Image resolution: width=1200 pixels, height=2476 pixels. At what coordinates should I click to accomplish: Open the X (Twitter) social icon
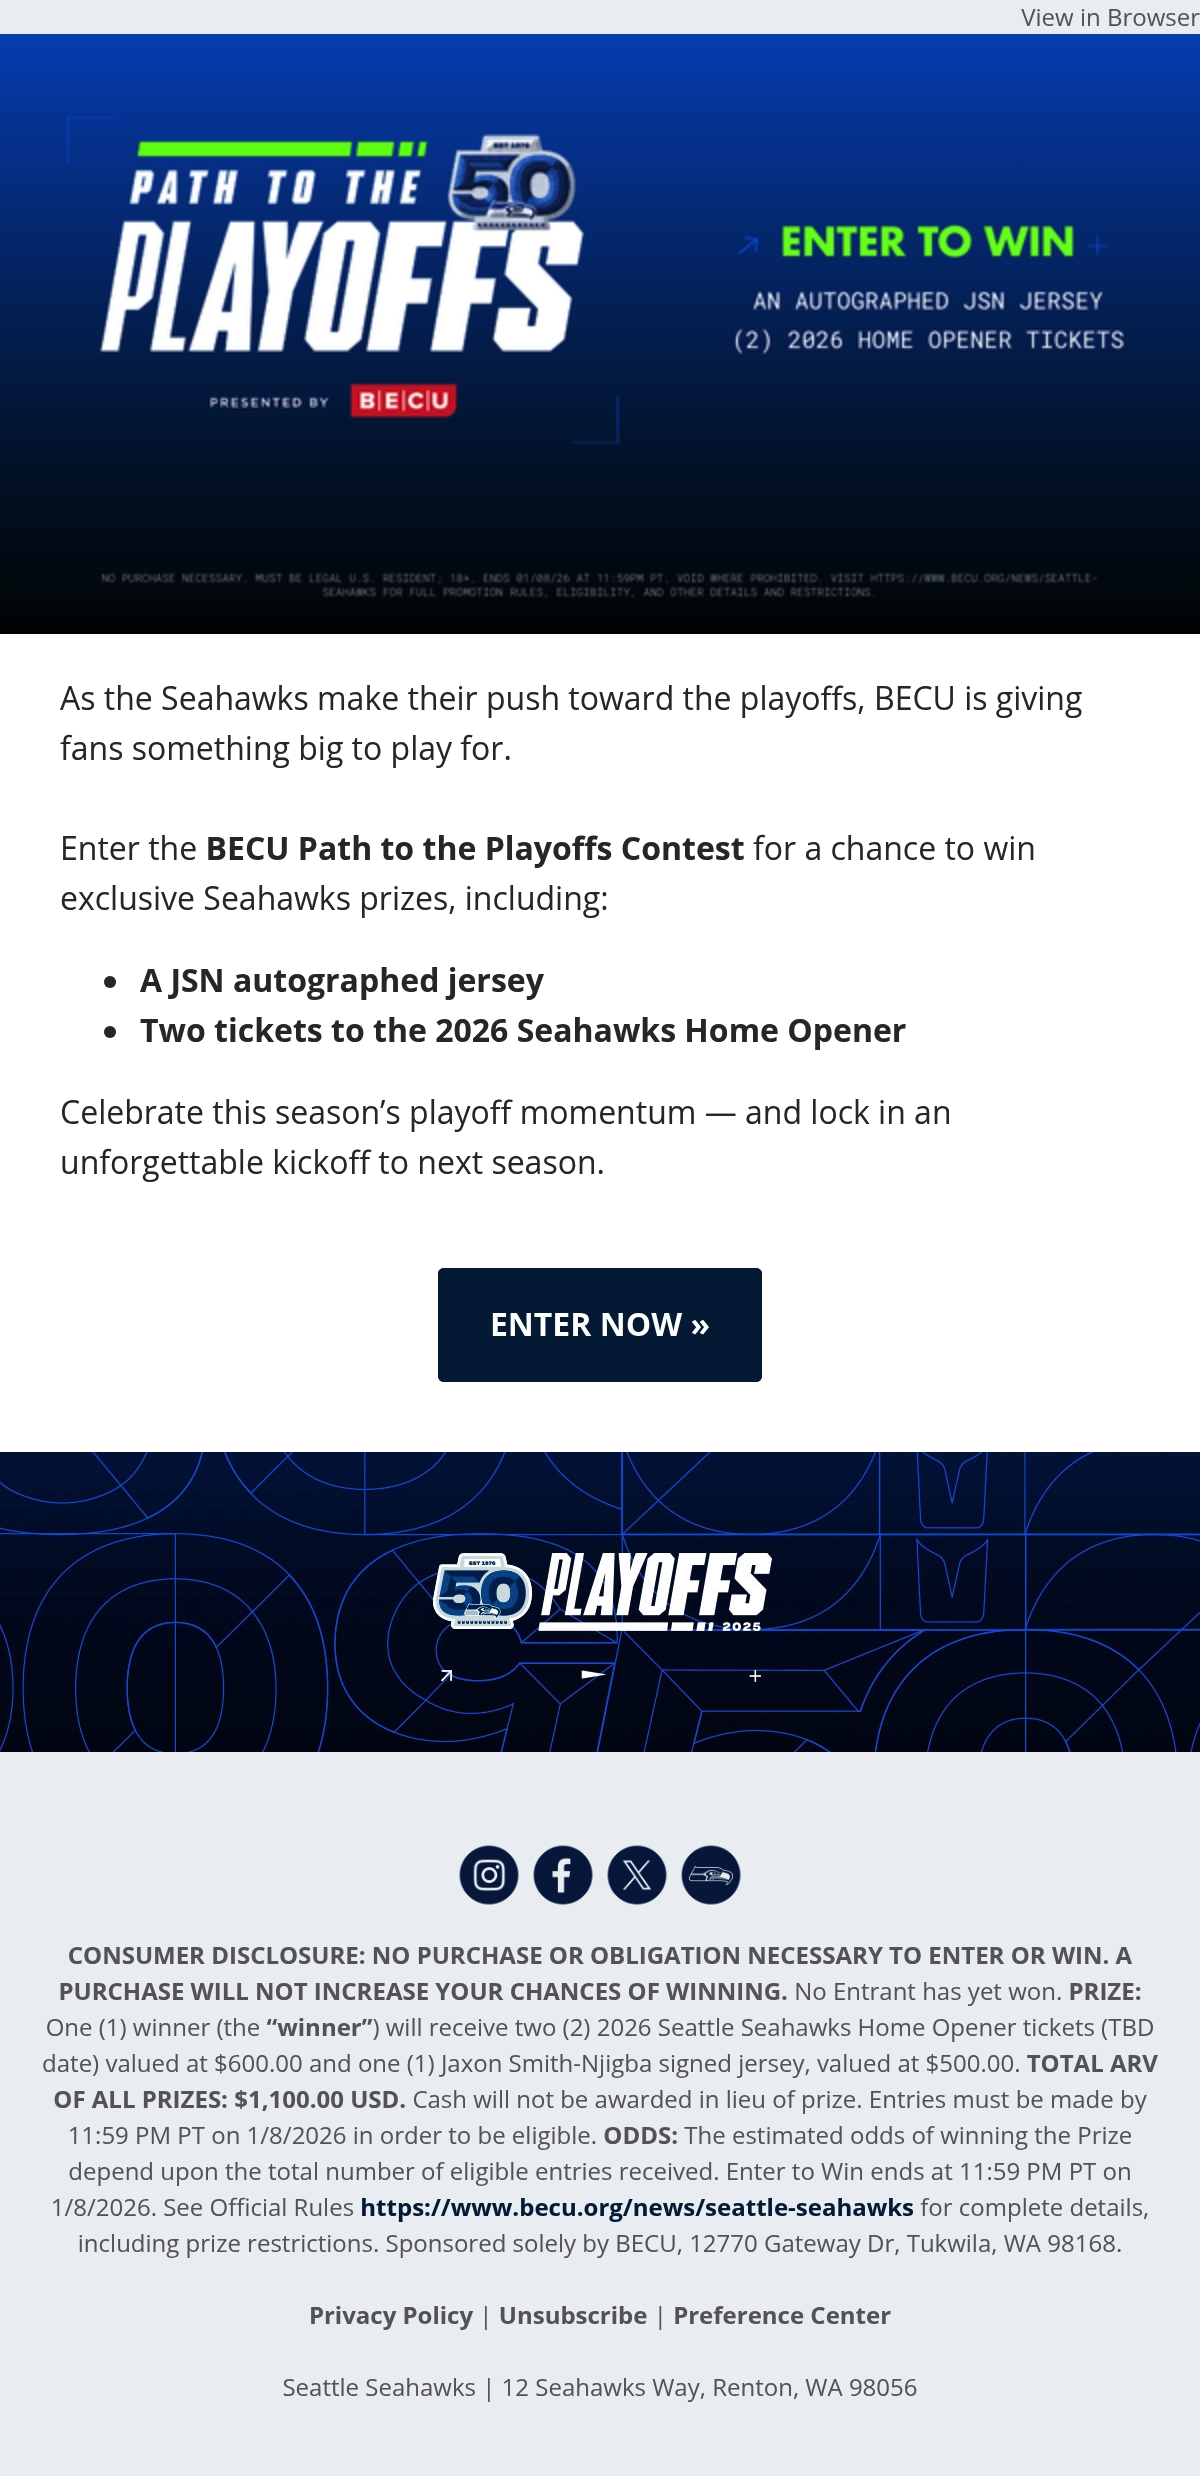637,1875
